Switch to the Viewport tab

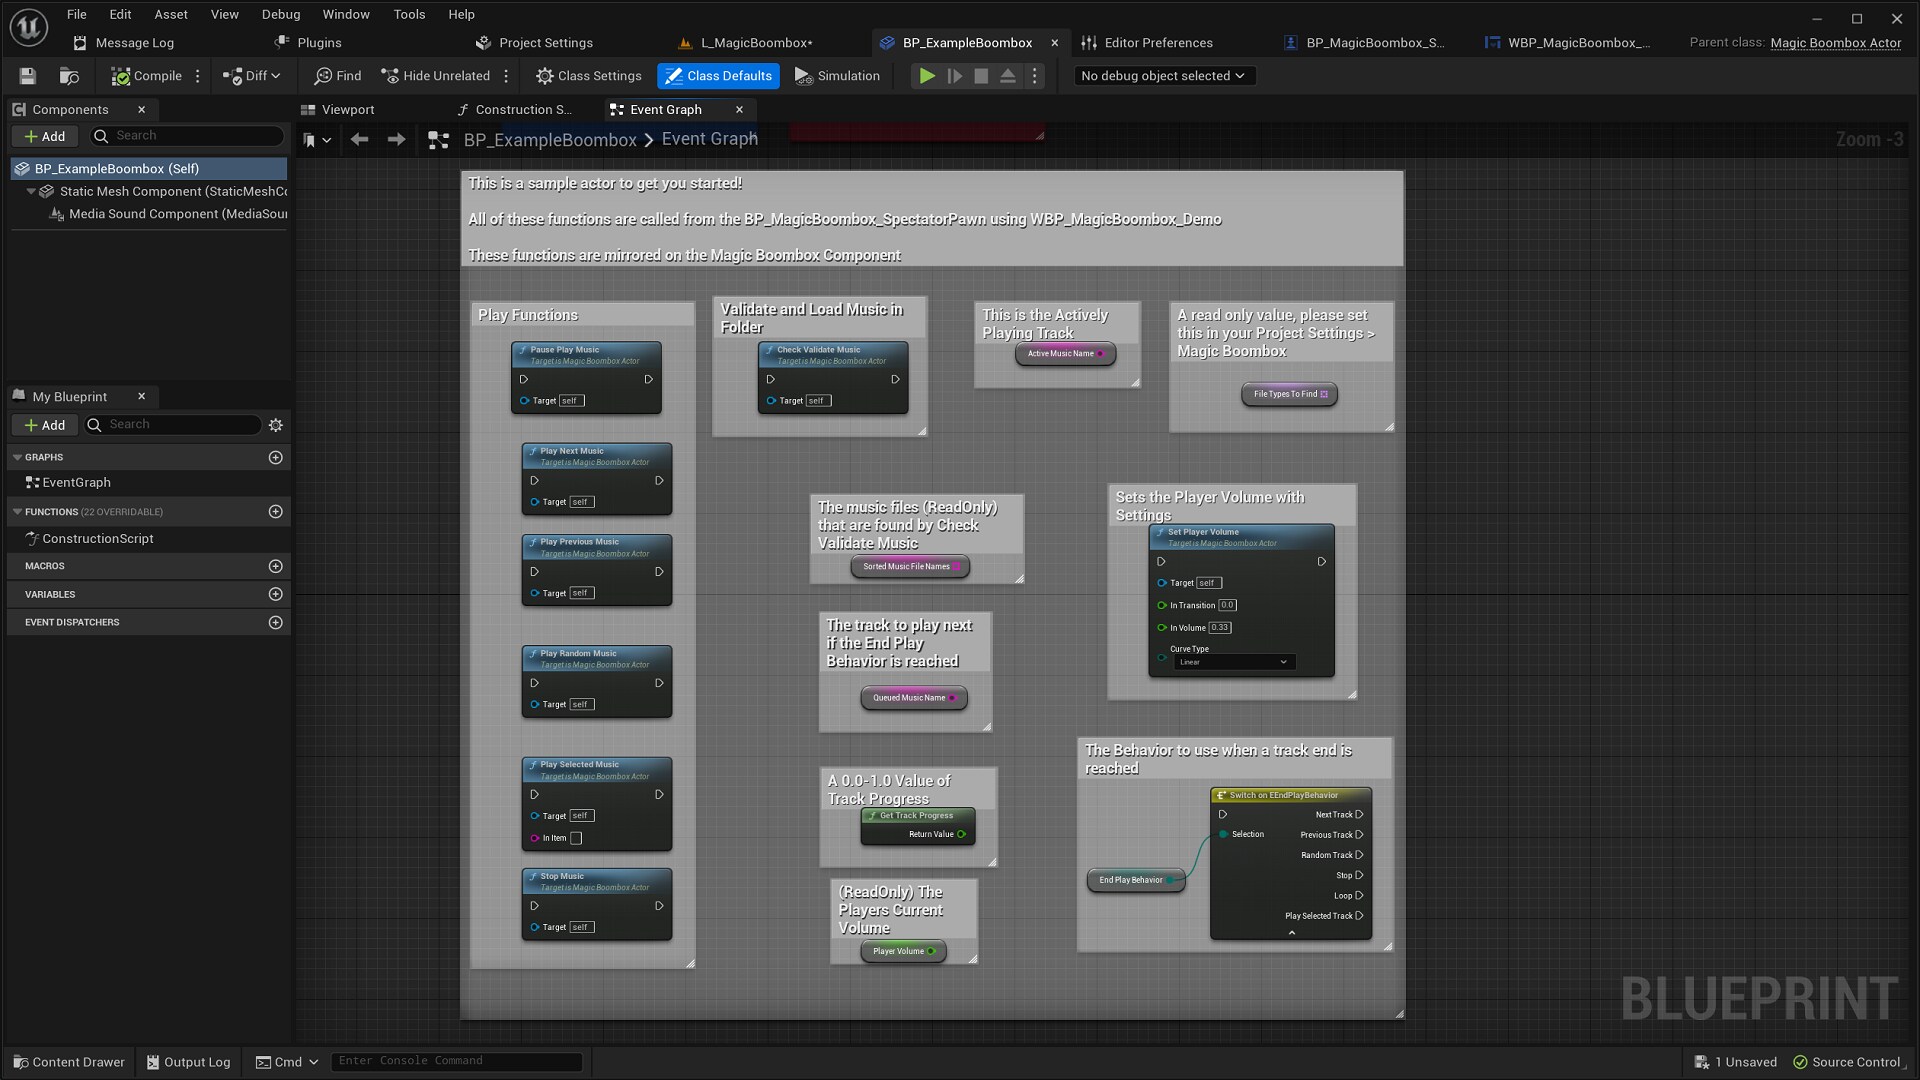point(348,109)
